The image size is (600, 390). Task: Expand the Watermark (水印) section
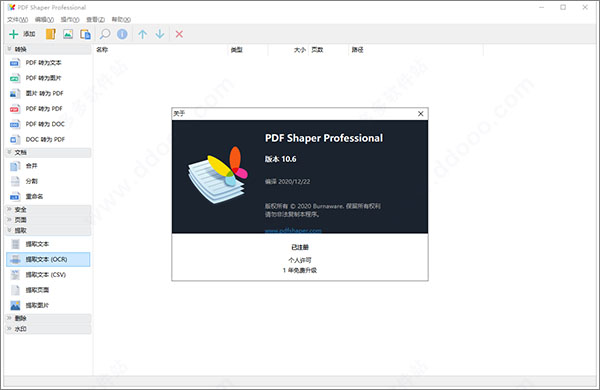(48, 329)
